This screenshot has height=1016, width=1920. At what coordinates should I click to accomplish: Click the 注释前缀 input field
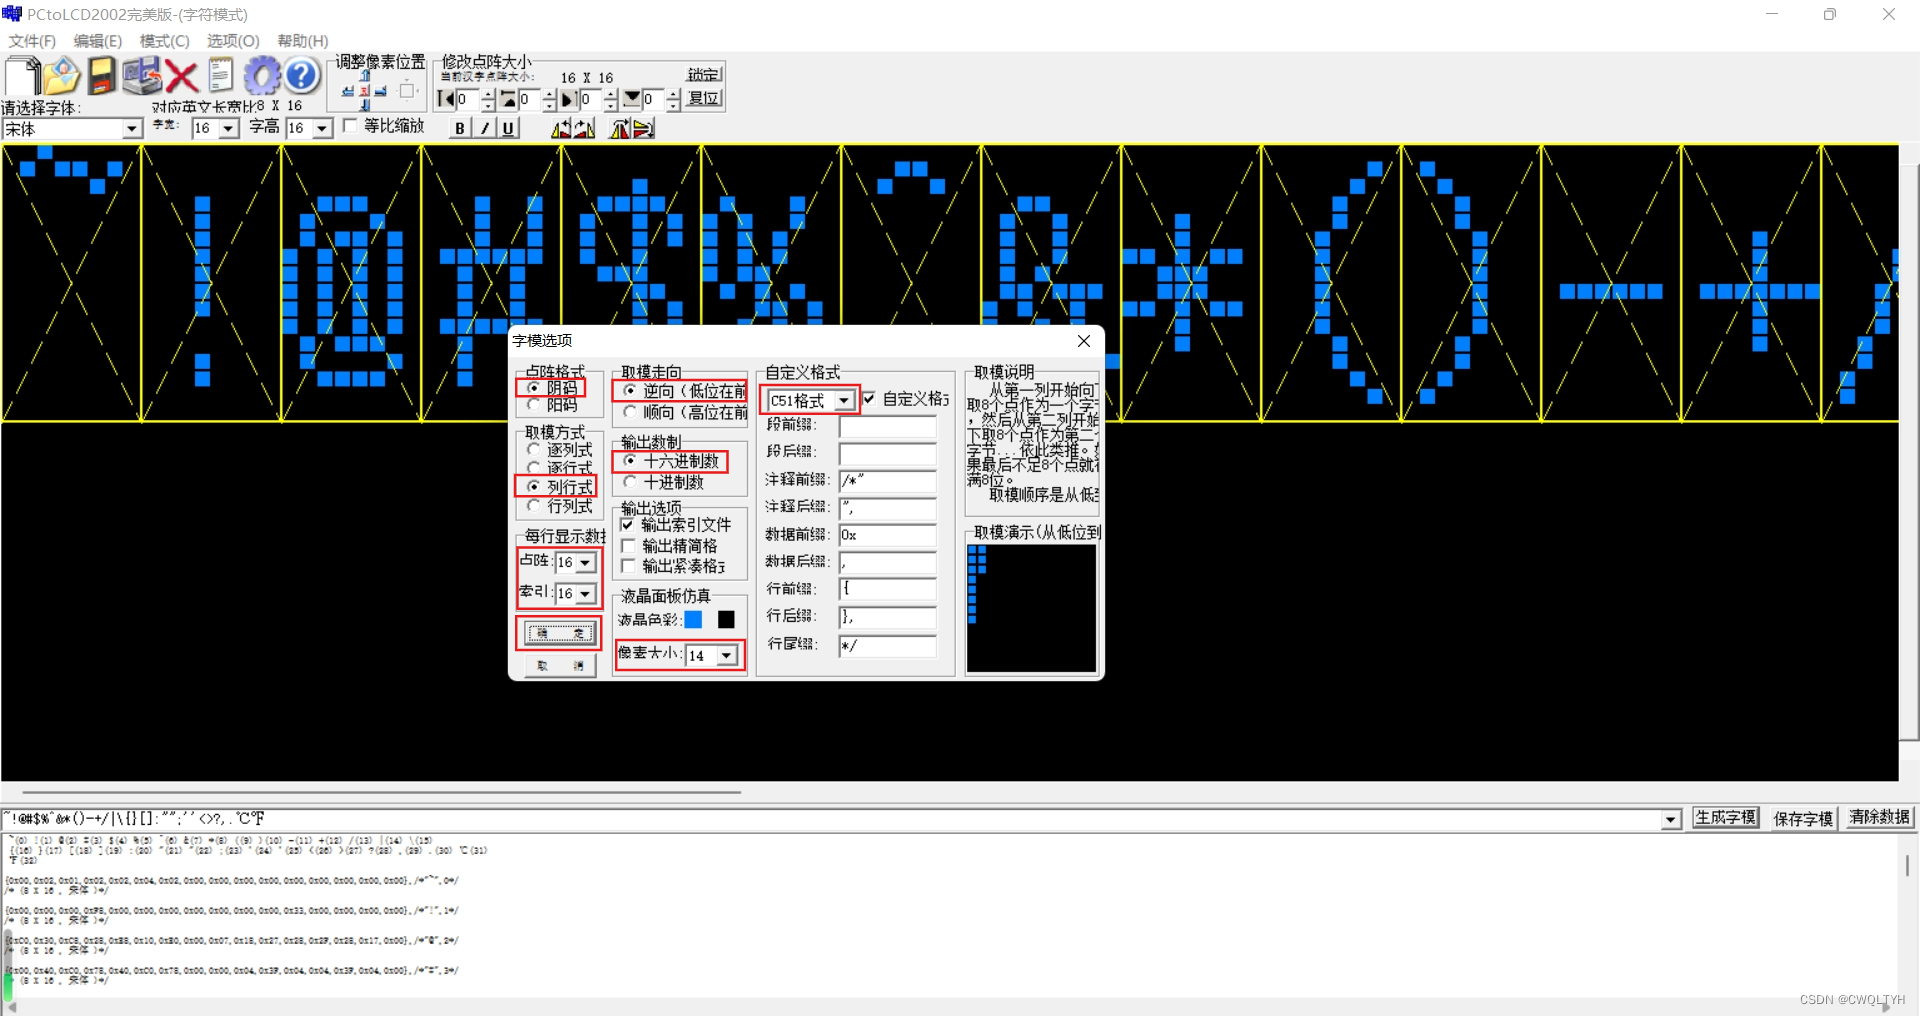(x=887, y=481)
